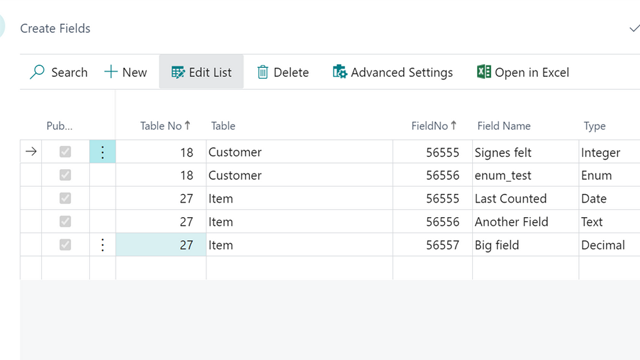Click the Delete trash can icon
The height and width of the screenshot is (360, 640).
click(x=262, y=72)
